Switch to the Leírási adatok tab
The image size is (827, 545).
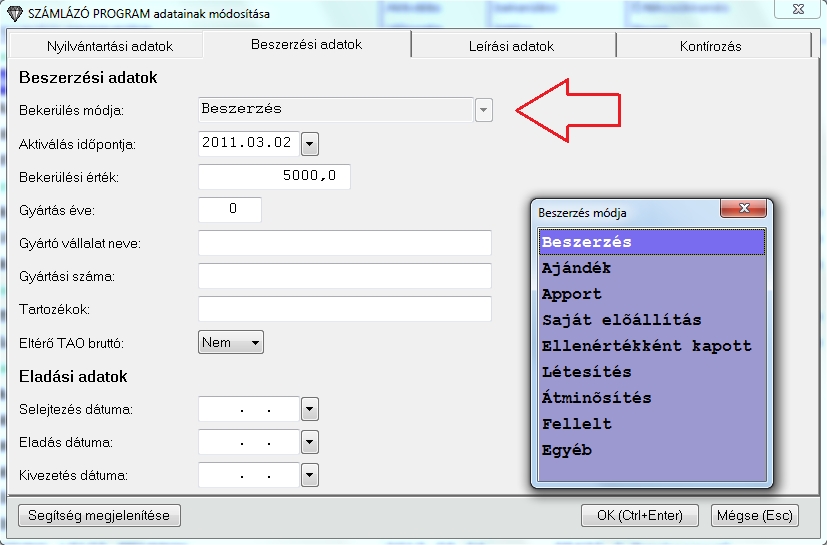tap(511, 46)
